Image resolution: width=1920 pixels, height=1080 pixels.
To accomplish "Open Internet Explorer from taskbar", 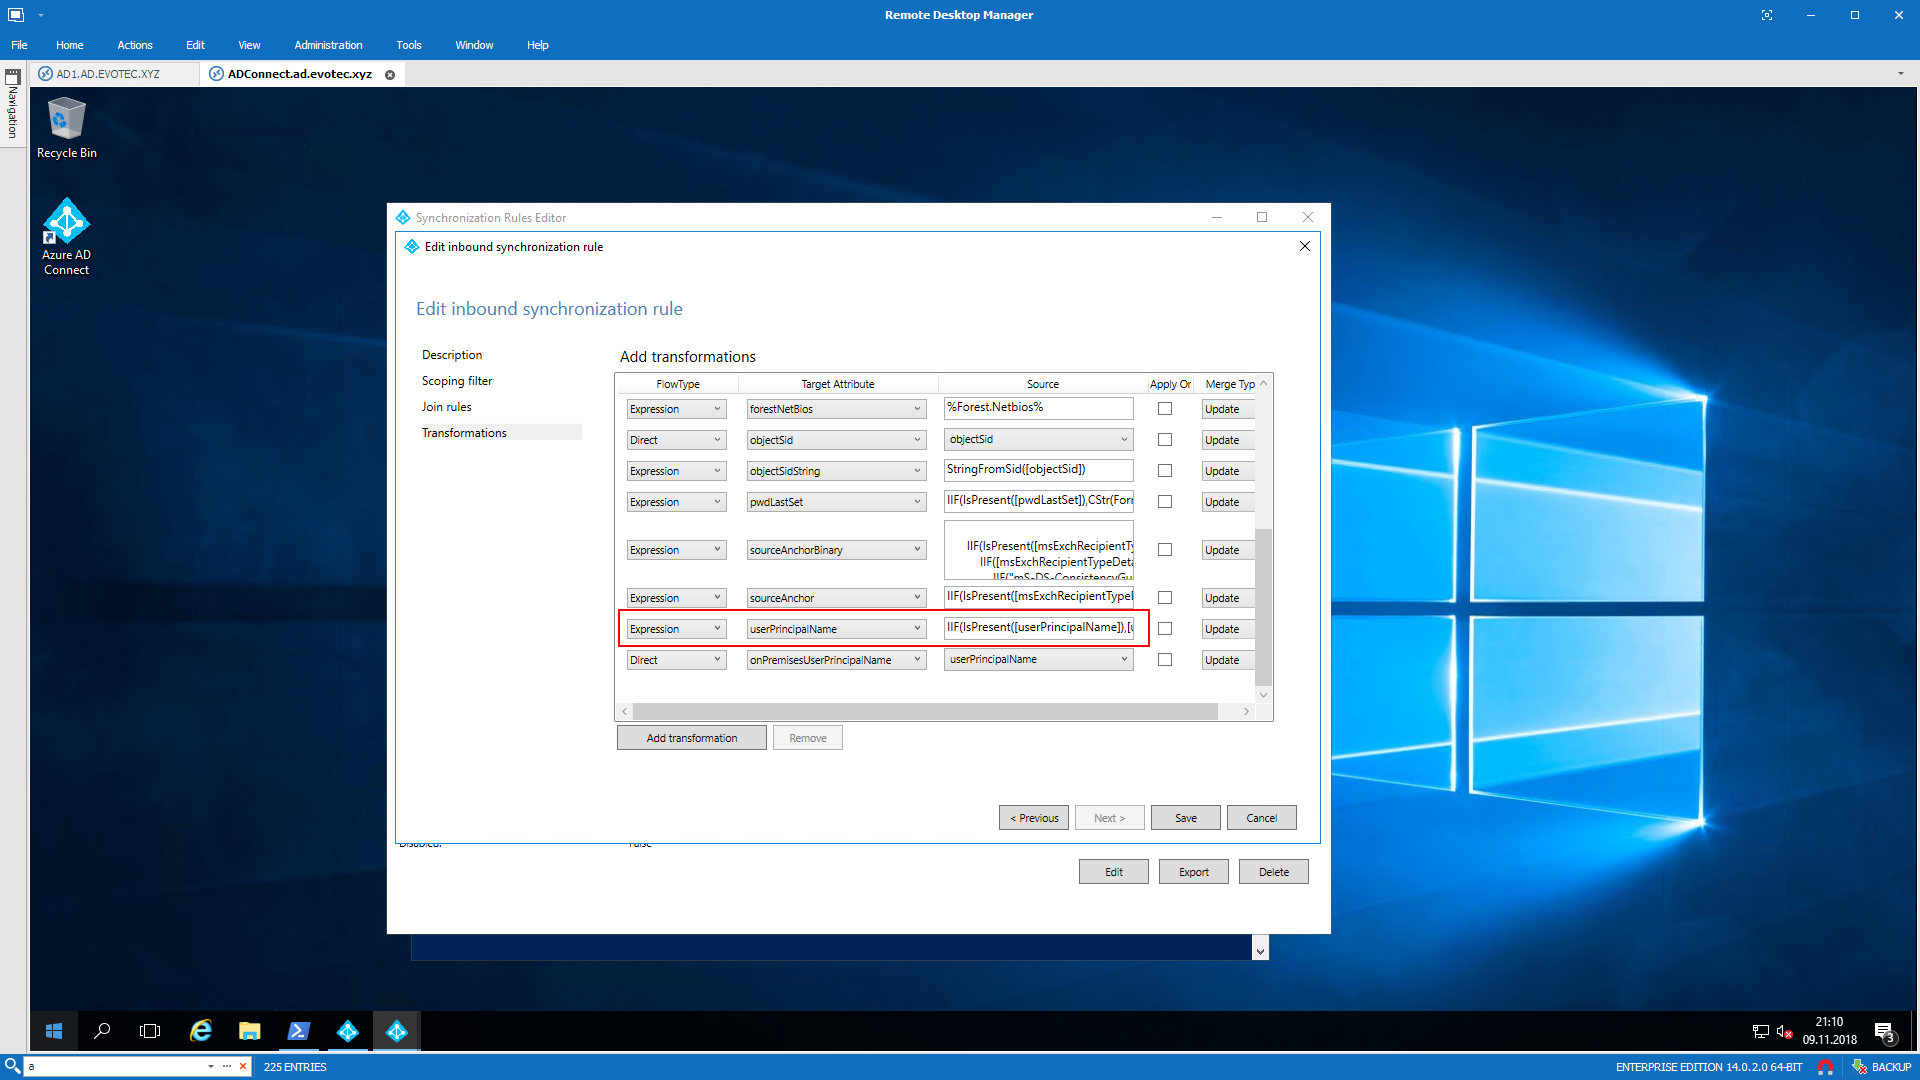I will tap(201, 1031).
